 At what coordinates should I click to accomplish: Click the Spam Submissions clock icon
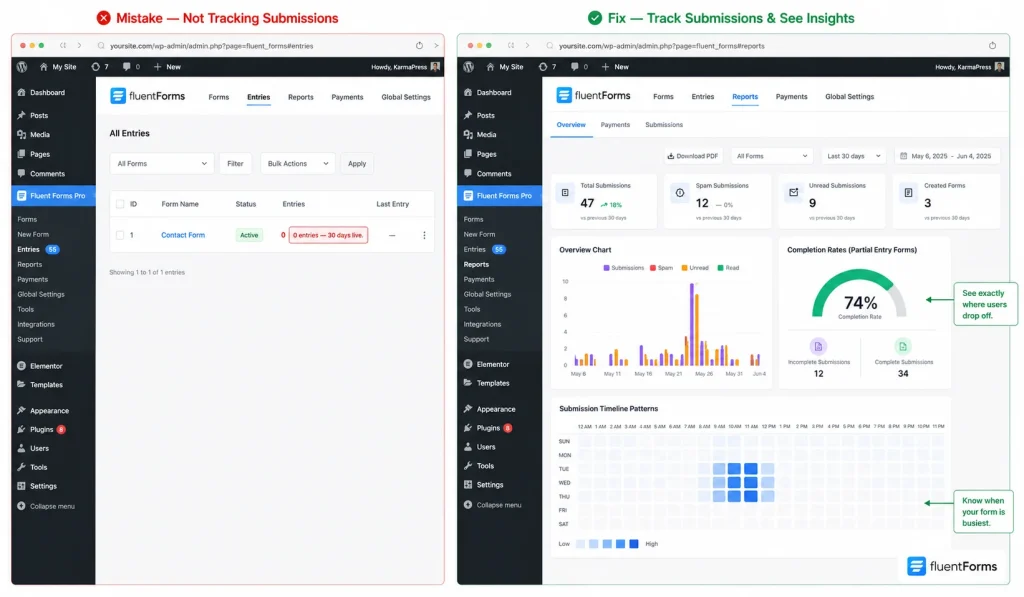click(680, 193)
